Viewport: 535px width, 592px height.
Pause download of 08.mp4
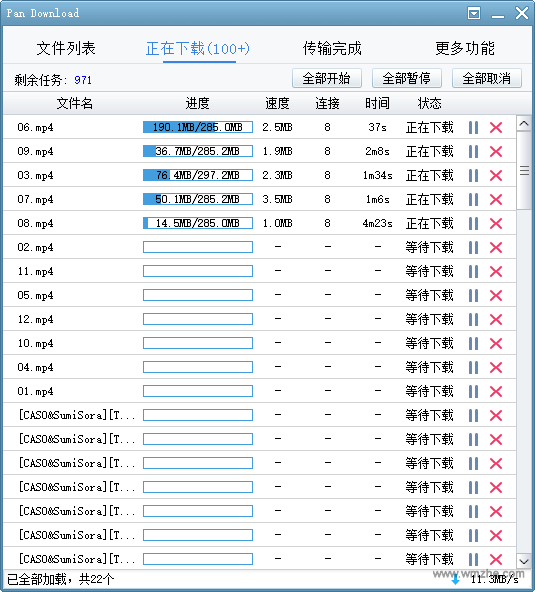point(473,224)
